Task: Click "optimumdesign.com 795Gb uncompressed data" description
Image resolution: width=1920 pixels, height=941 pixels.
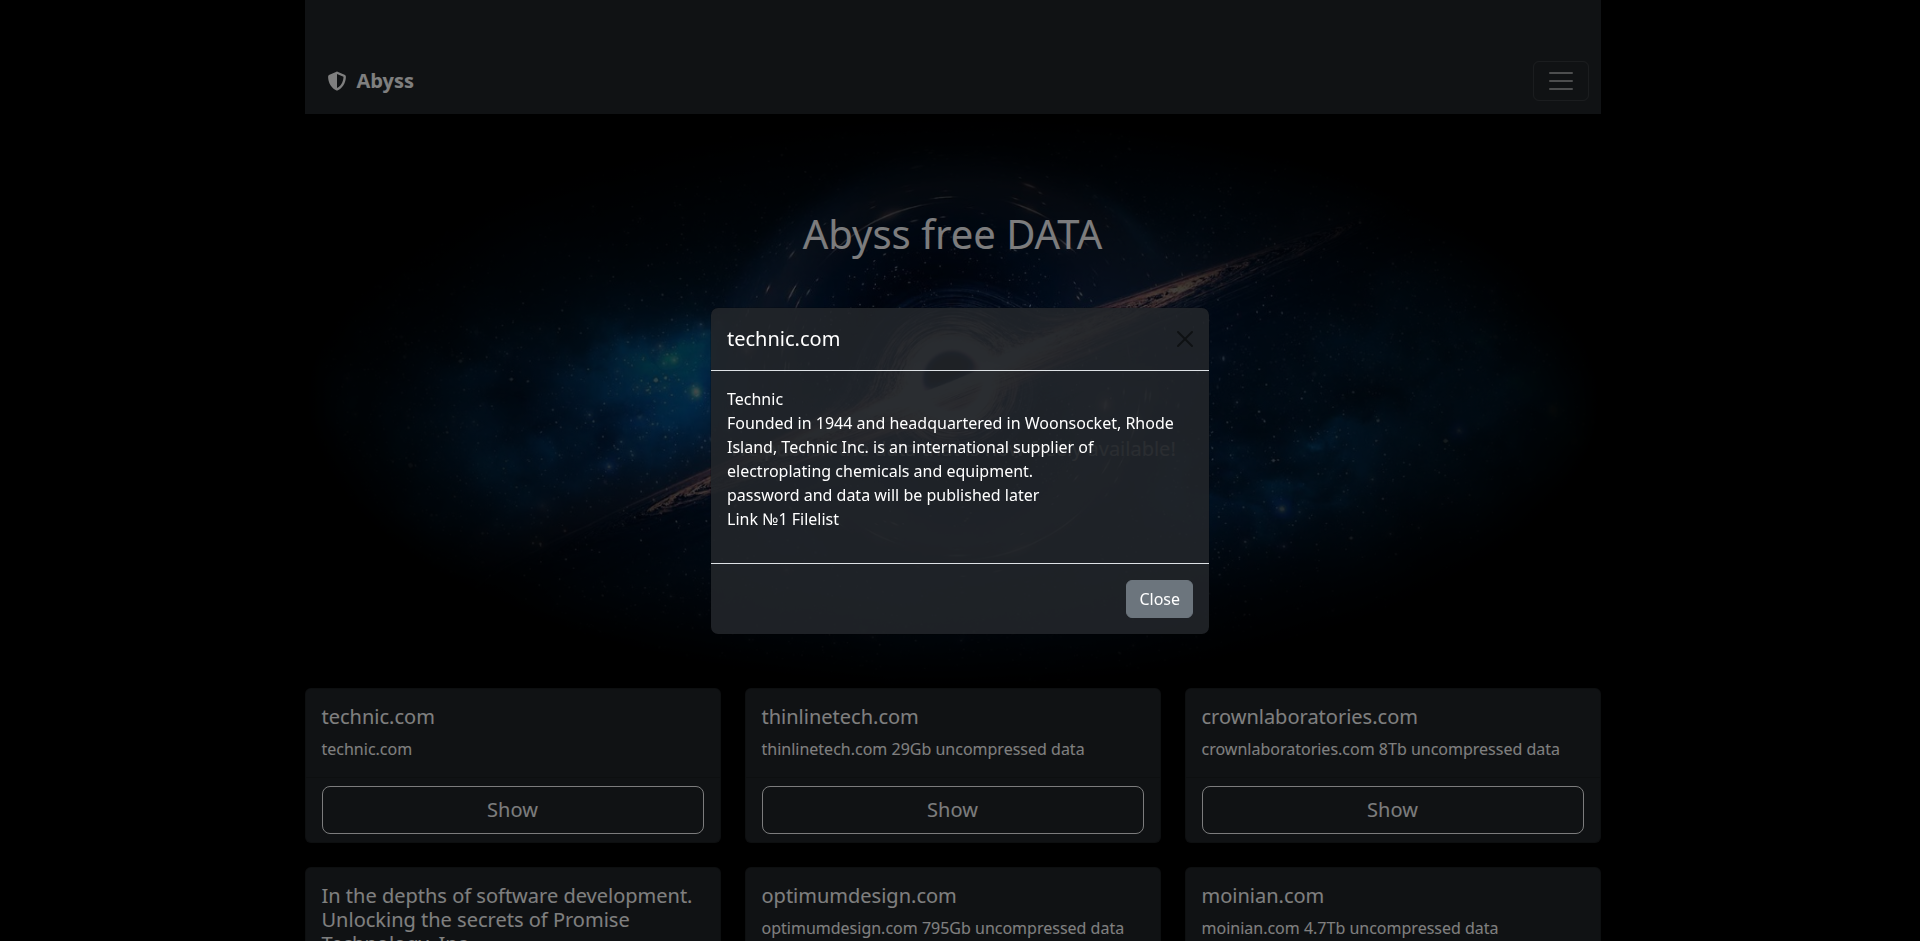Action: point(943,928)
